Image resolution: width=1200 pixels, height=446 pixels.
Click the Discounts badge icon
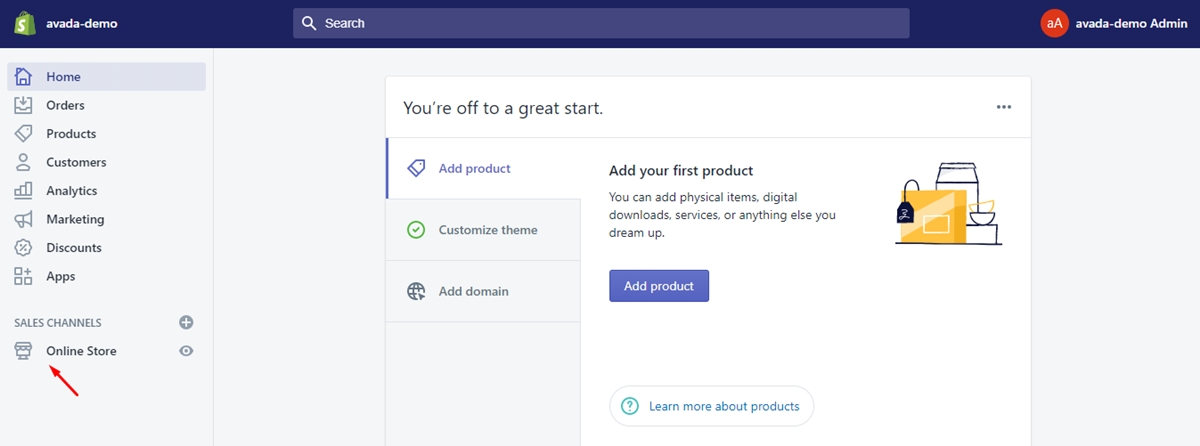(x=24, y=247)
